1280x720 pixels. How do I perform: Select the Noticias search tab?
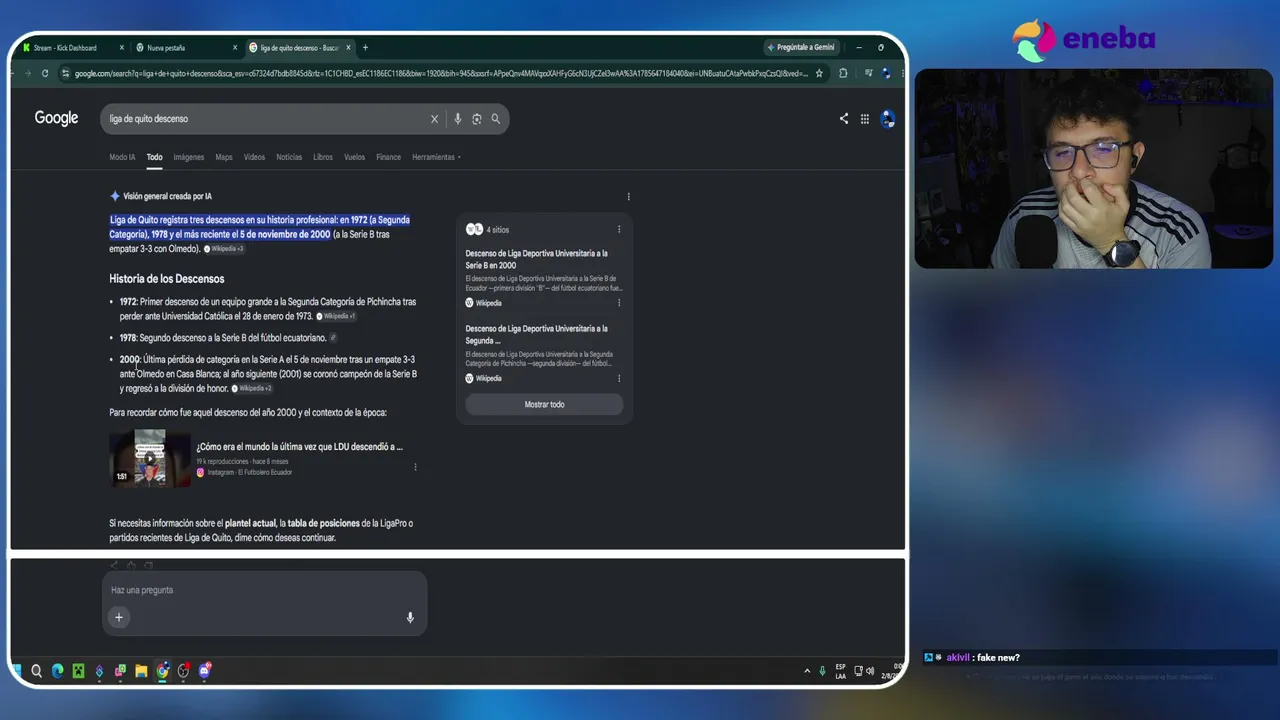pos(289,157)
